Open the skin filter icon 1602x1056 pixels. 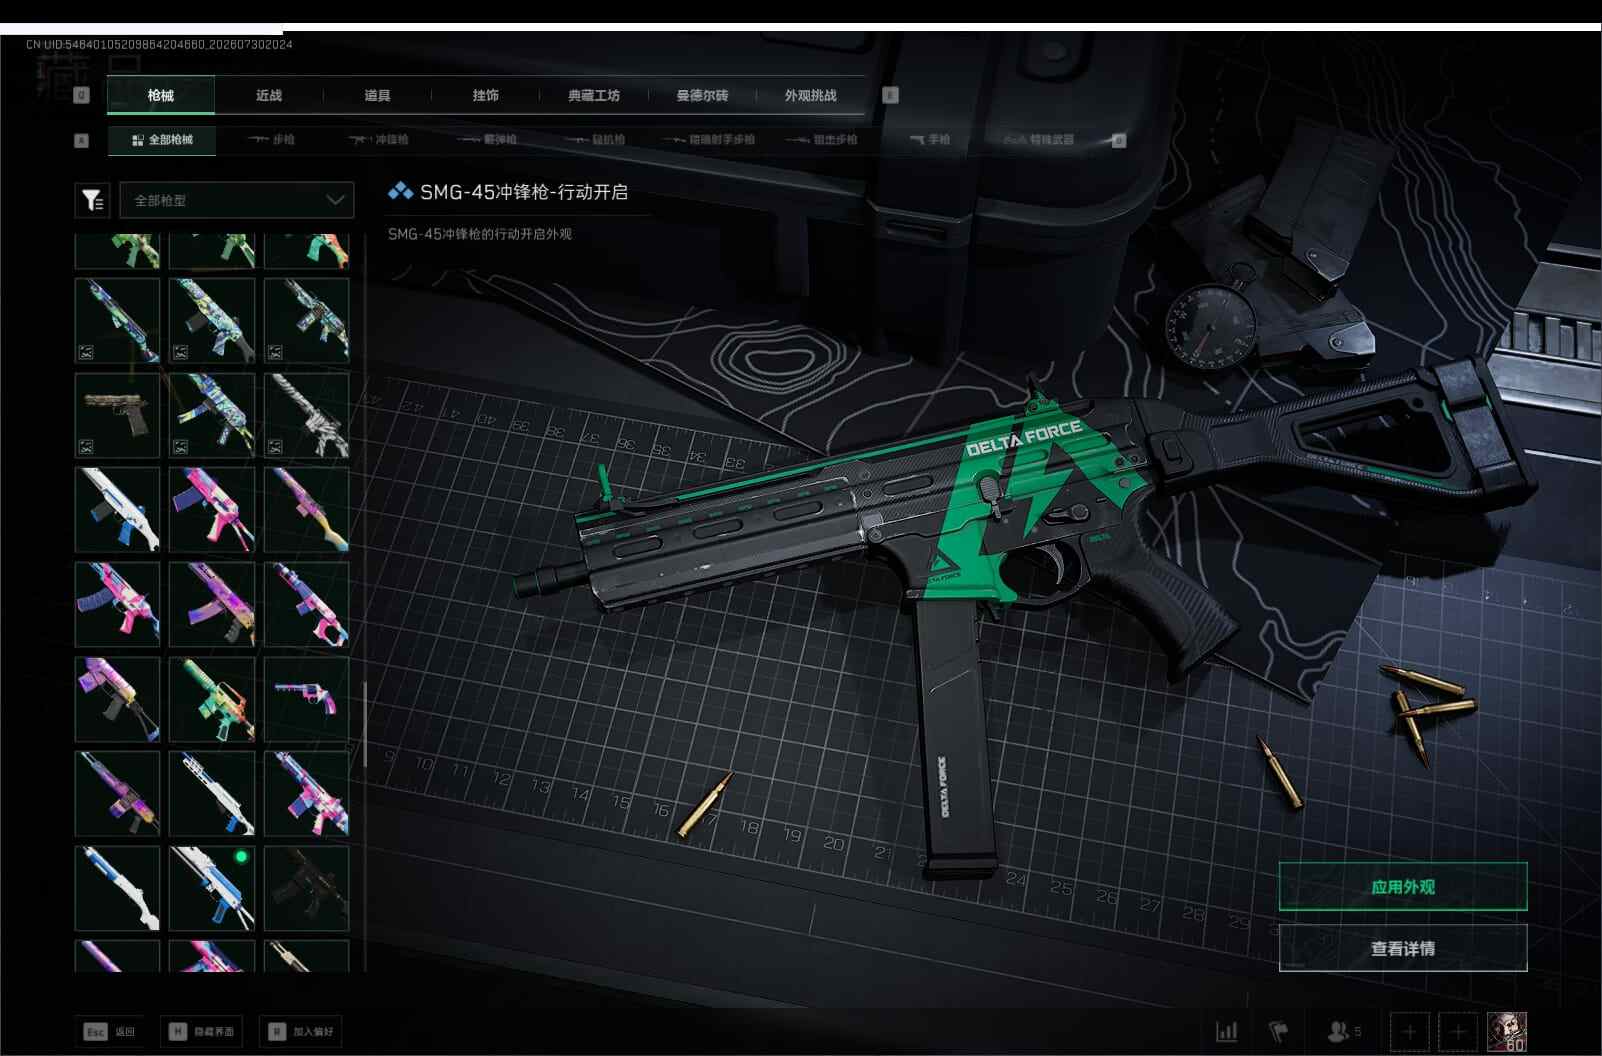pos(92,200)
